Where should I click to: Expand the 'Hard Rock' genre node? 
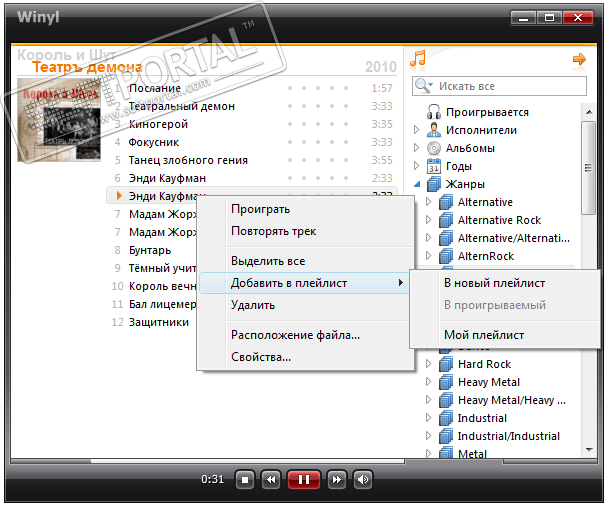click(x=429, y=364)
